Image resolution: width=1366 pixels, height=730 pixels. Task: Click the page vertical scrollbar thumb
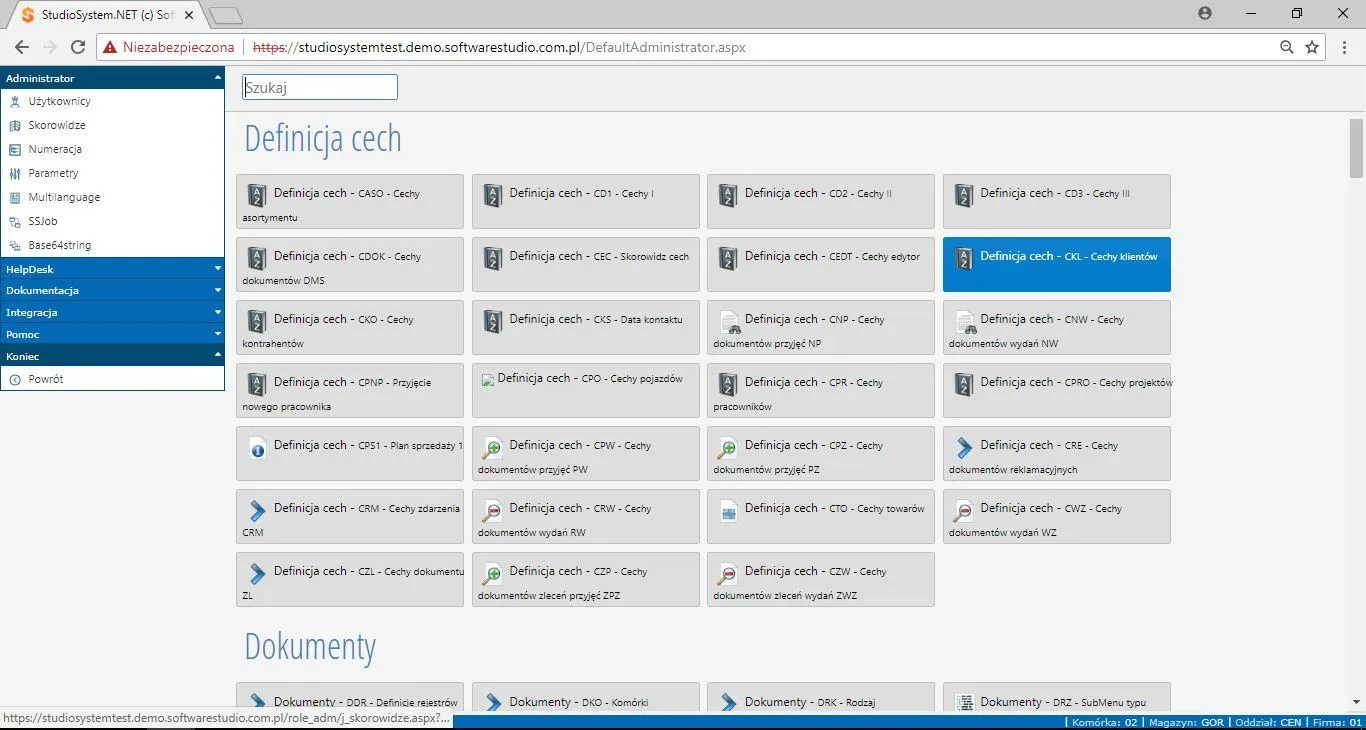pyautogui.click(x=1356, y=147)
